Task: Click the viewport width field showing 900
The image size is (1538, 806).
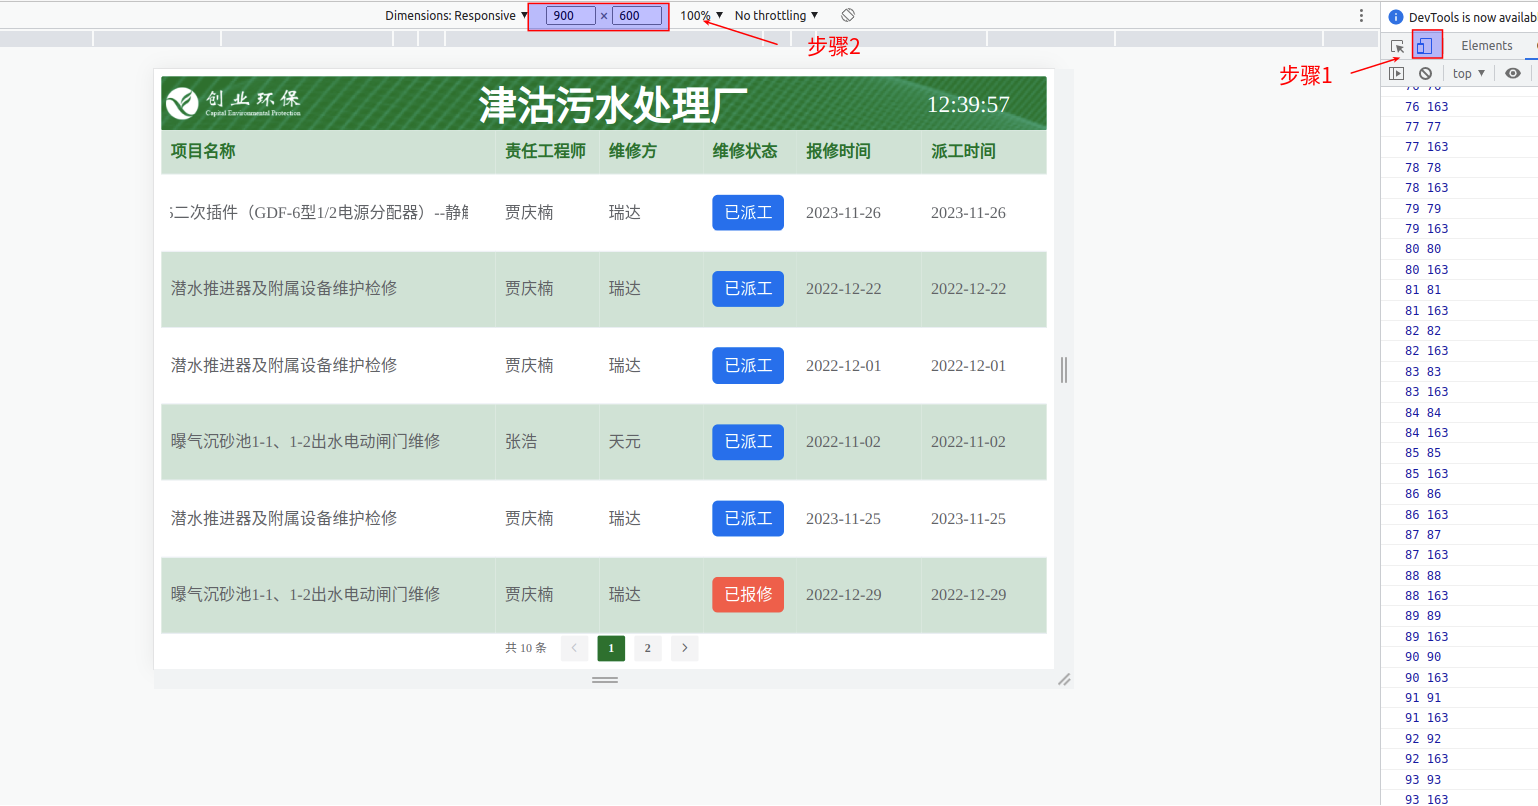Action: click(570, 16)
